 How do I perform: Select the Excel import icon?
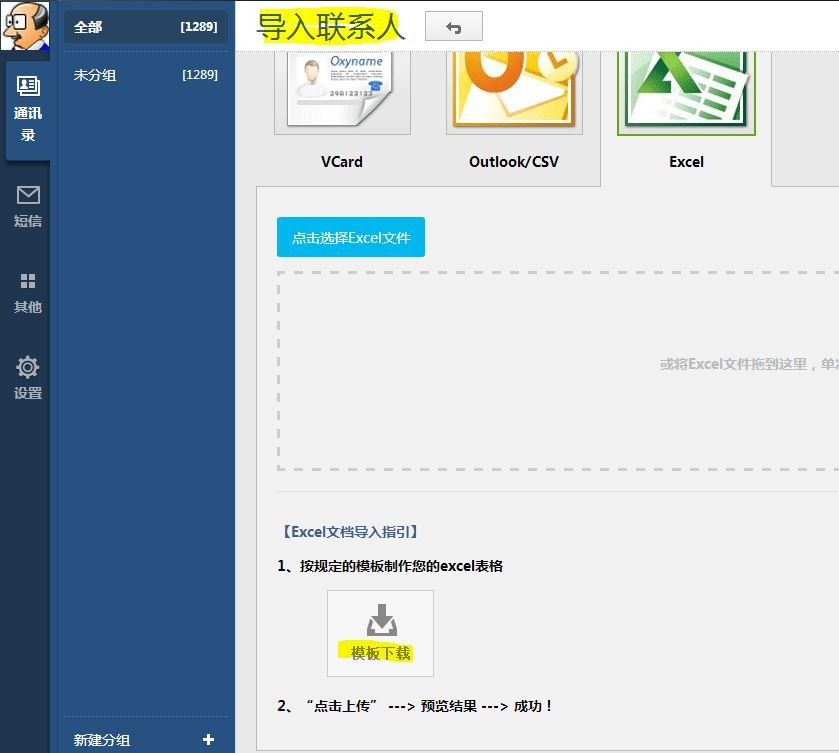[686, 91]
